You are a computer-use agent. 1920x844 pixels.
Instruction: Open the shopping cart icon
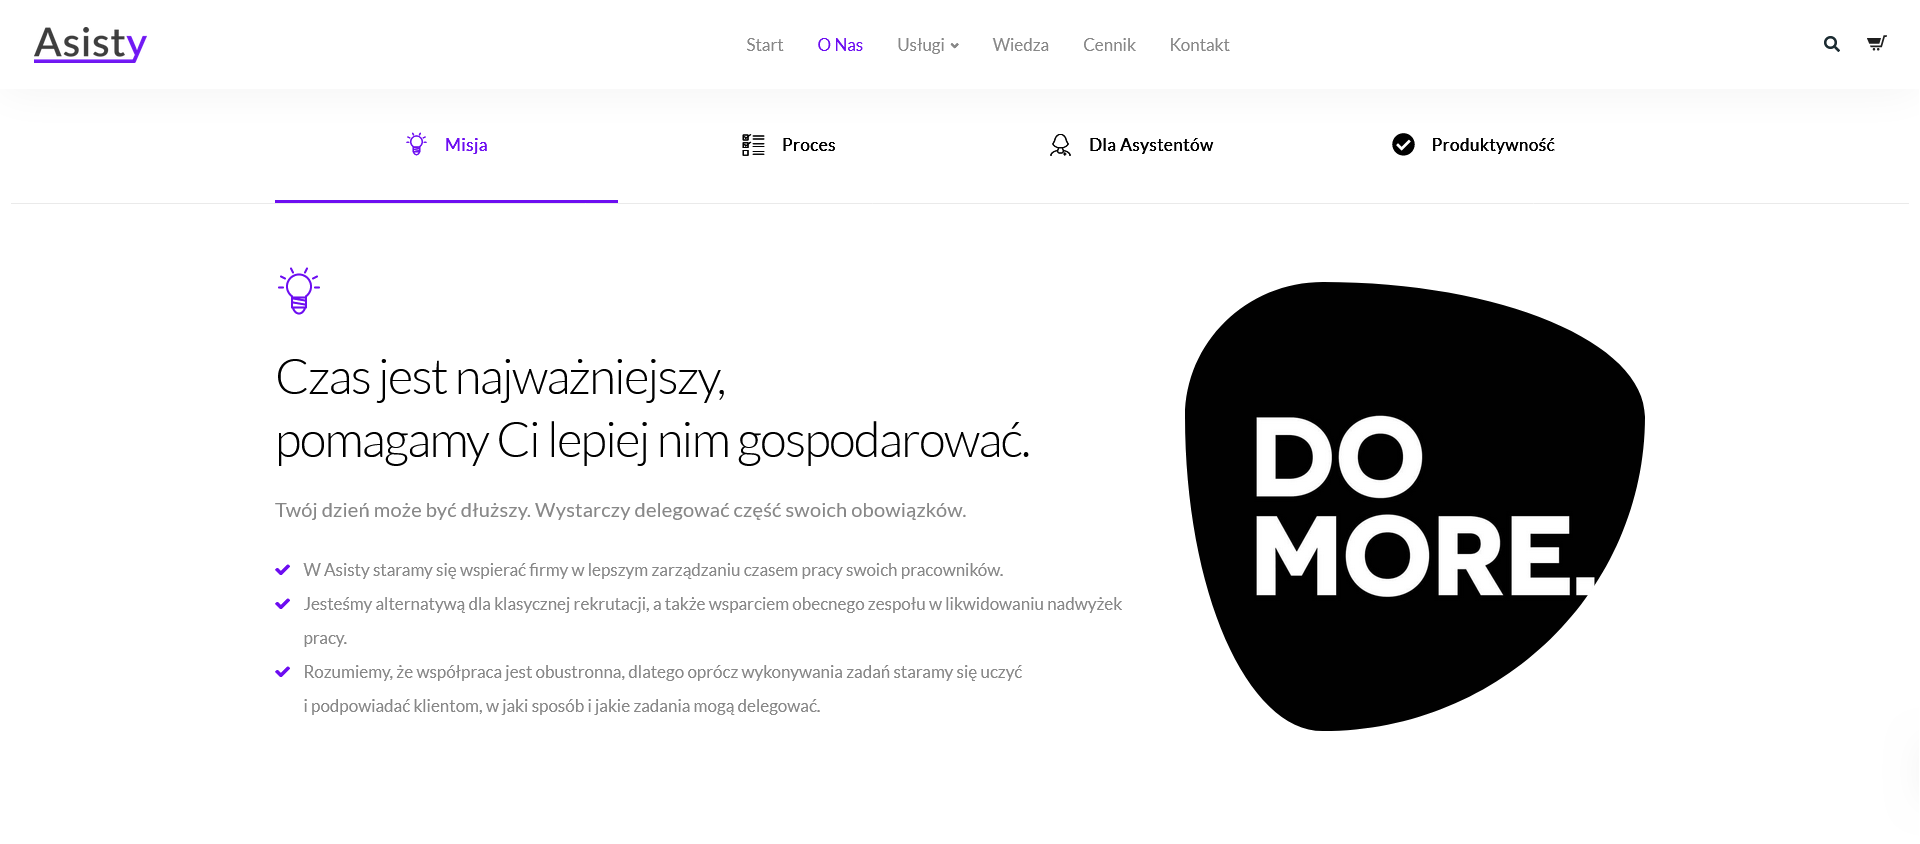tap(1876, 43)
